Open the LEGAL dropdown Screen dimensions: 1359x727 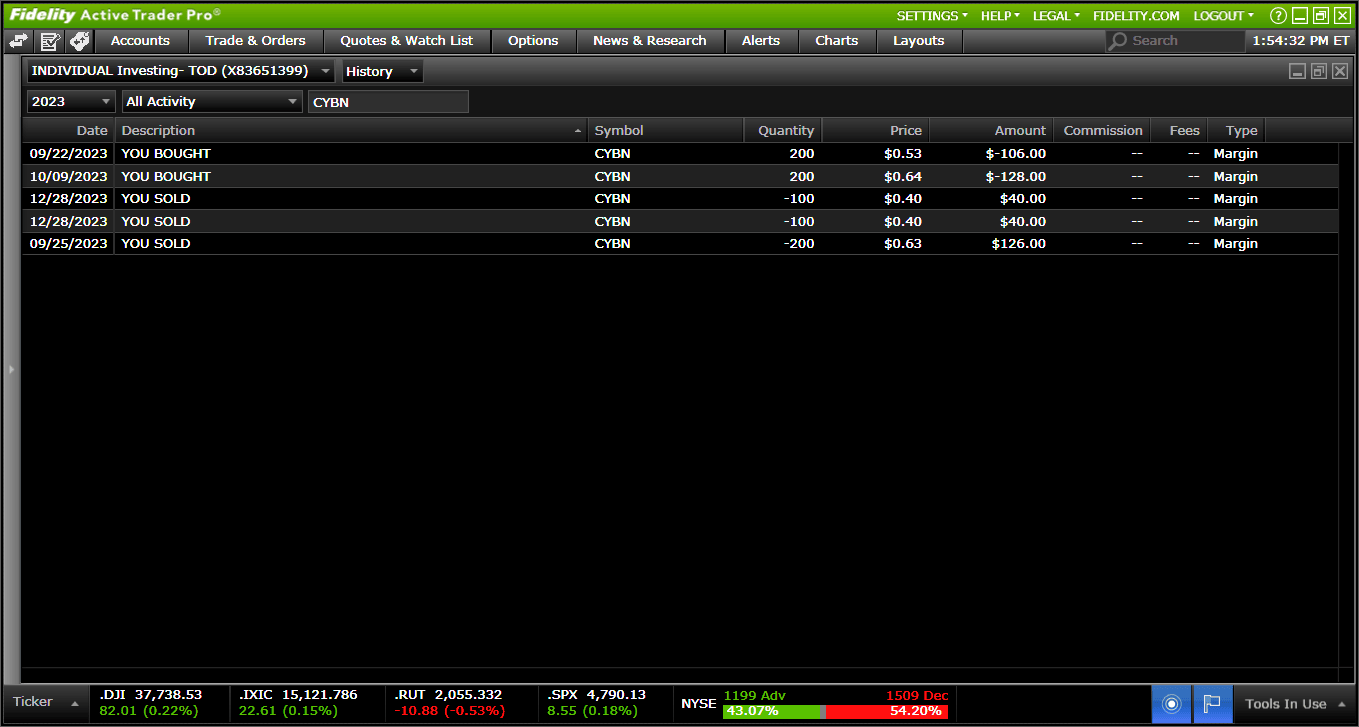click(x=1056, y=16)
